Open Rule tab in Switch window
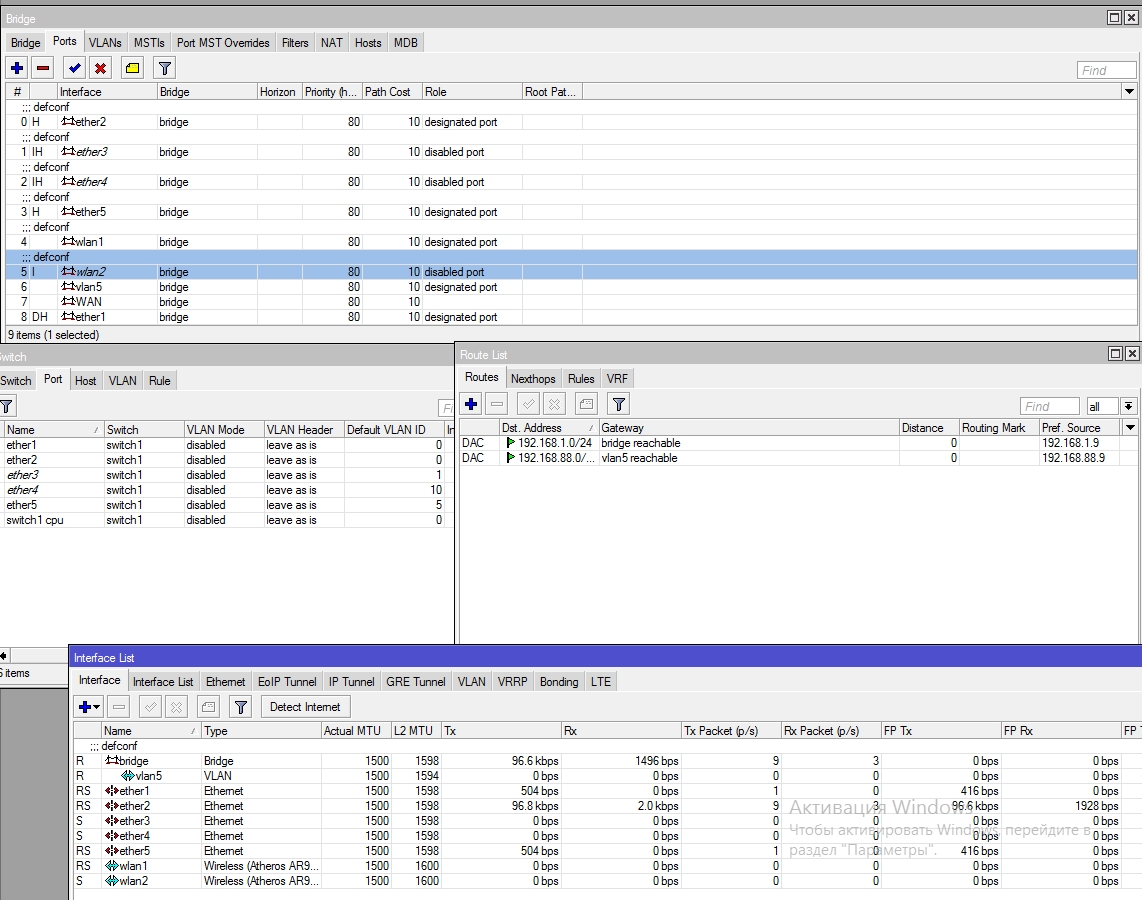Screen dimensions: 1142x900 tap(160, 381)
